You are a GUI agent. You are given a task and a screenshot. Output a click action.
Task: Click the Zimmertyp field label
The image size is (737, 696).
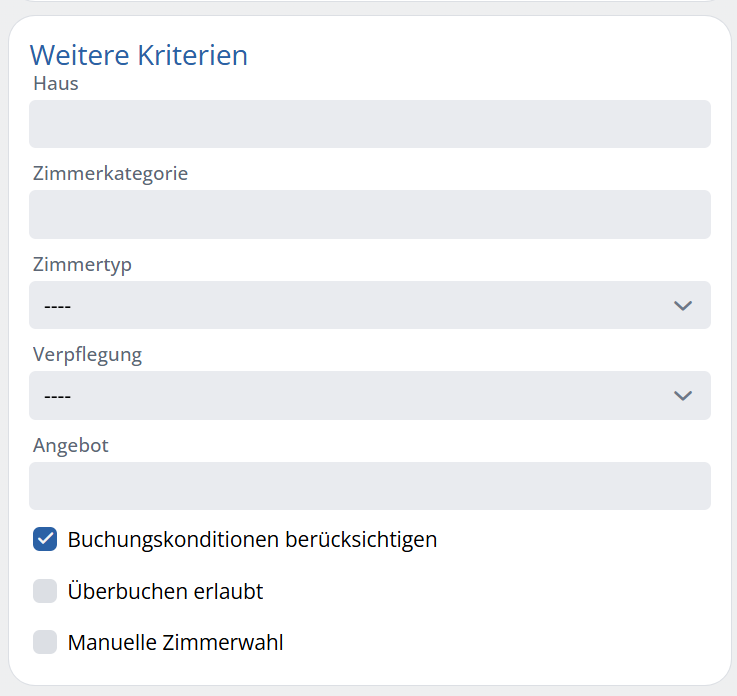click(x=82, y=265)
